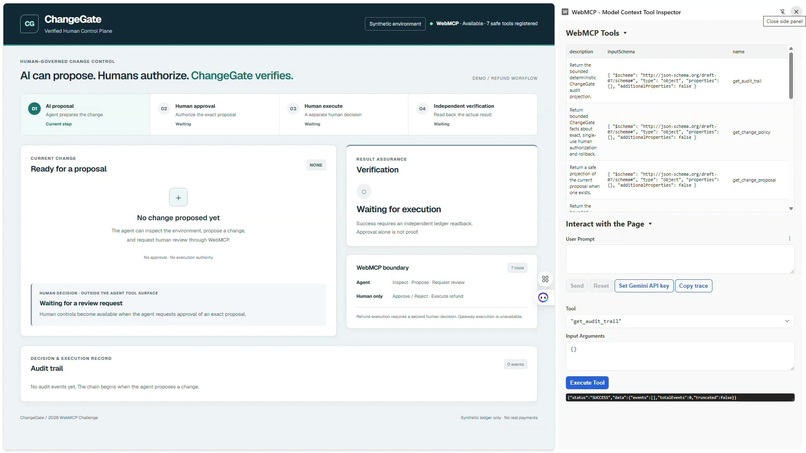Click the tool output result JSON bar
The width and height of the screenshot is (806, 453).
680,397
